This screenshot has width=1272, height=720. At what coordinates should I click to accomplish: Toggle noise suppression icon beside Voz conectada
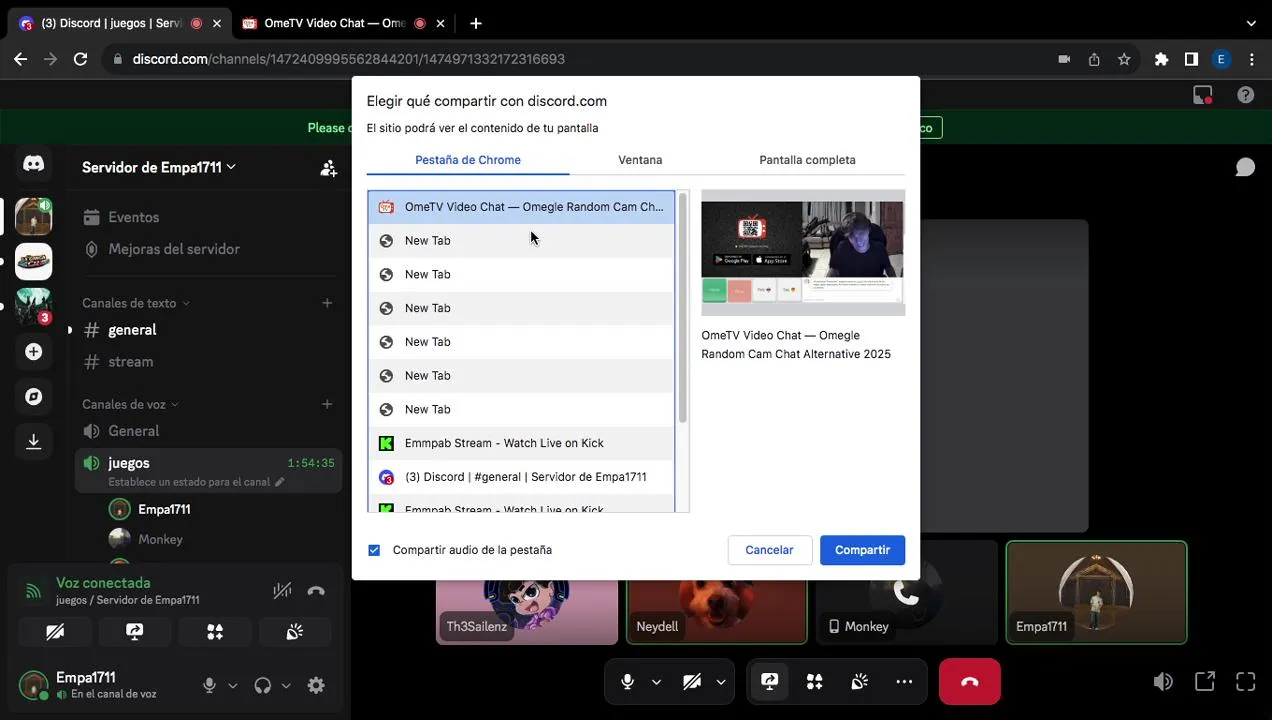282,591
